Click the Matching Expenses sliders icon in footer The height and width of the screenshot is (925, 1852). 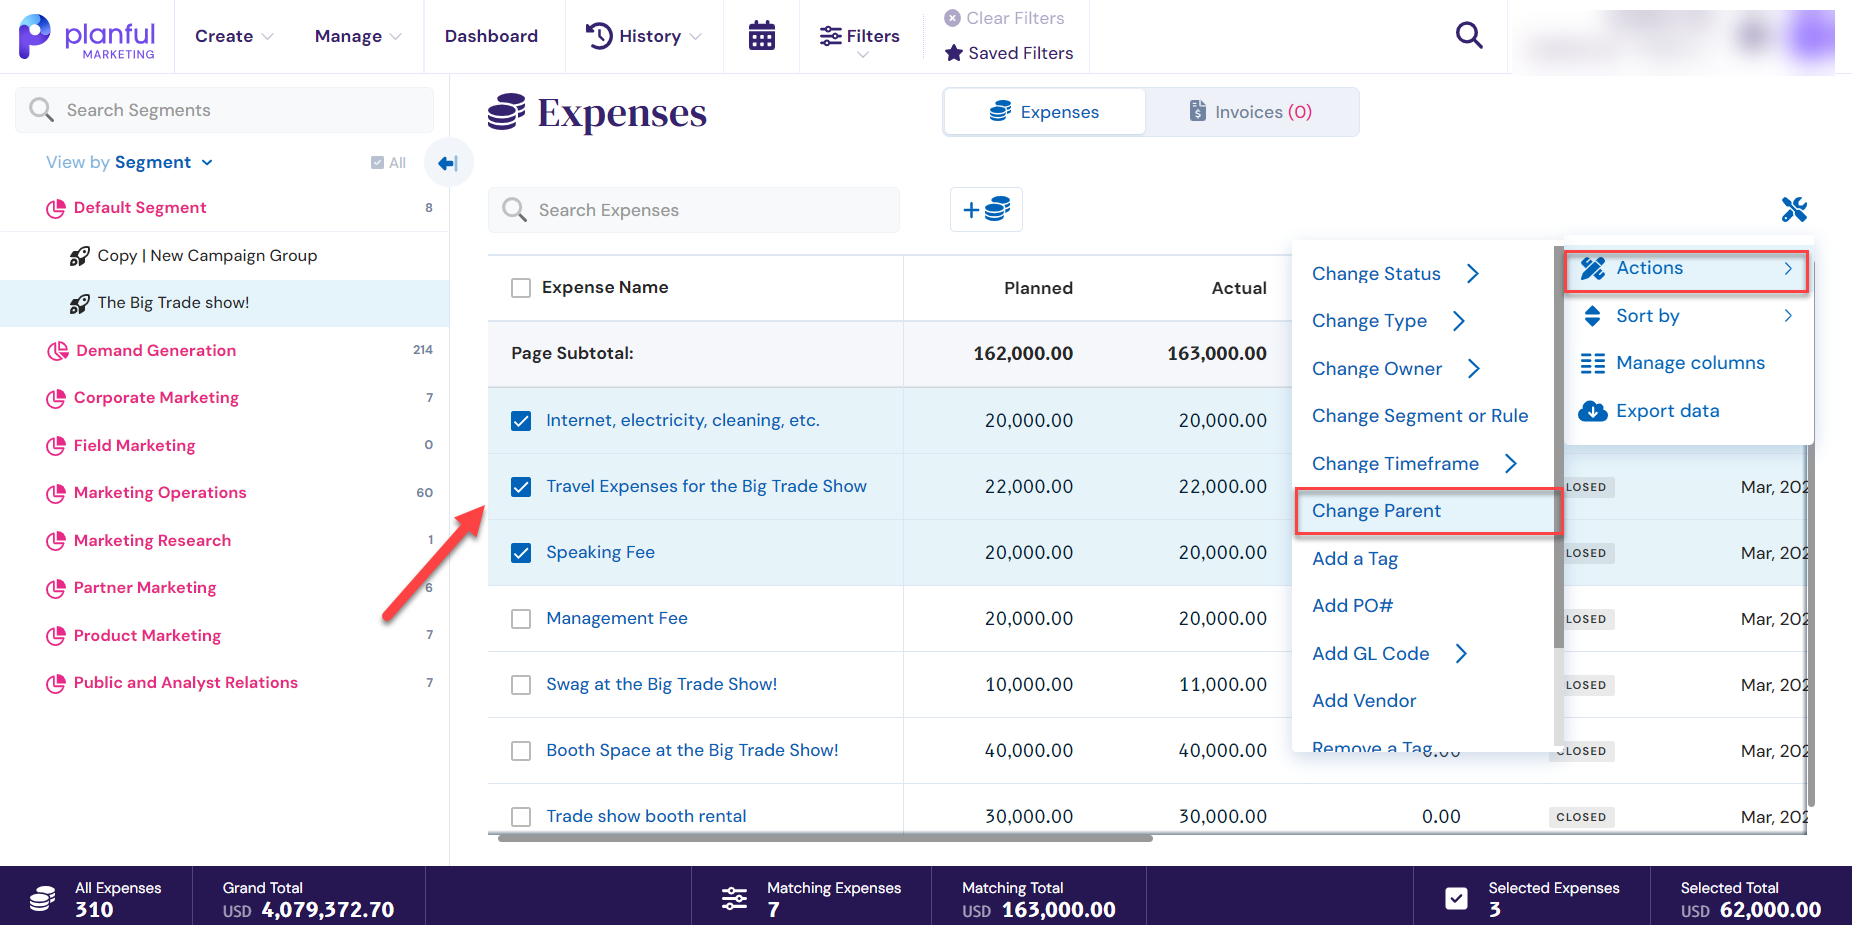click(x=735, y=898)
